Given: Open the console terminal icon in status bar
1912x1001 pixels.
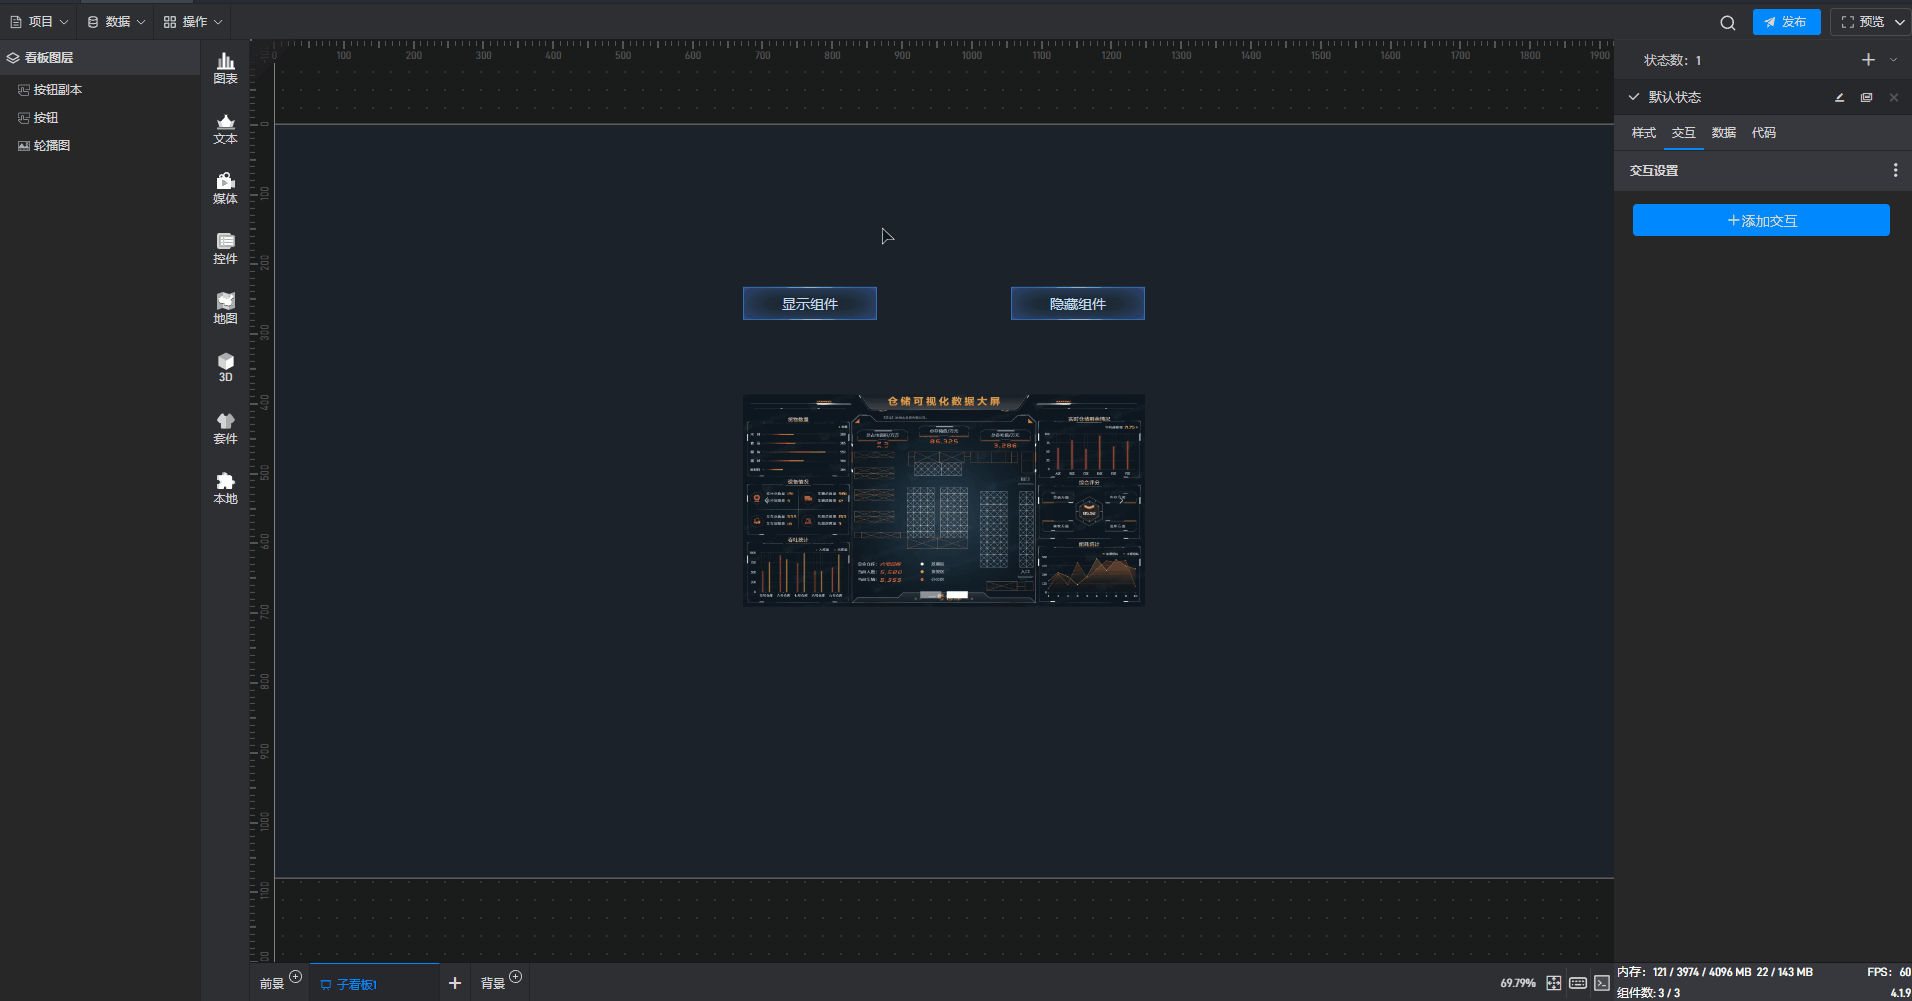Looking at the screenshot, I should 1602,983.
